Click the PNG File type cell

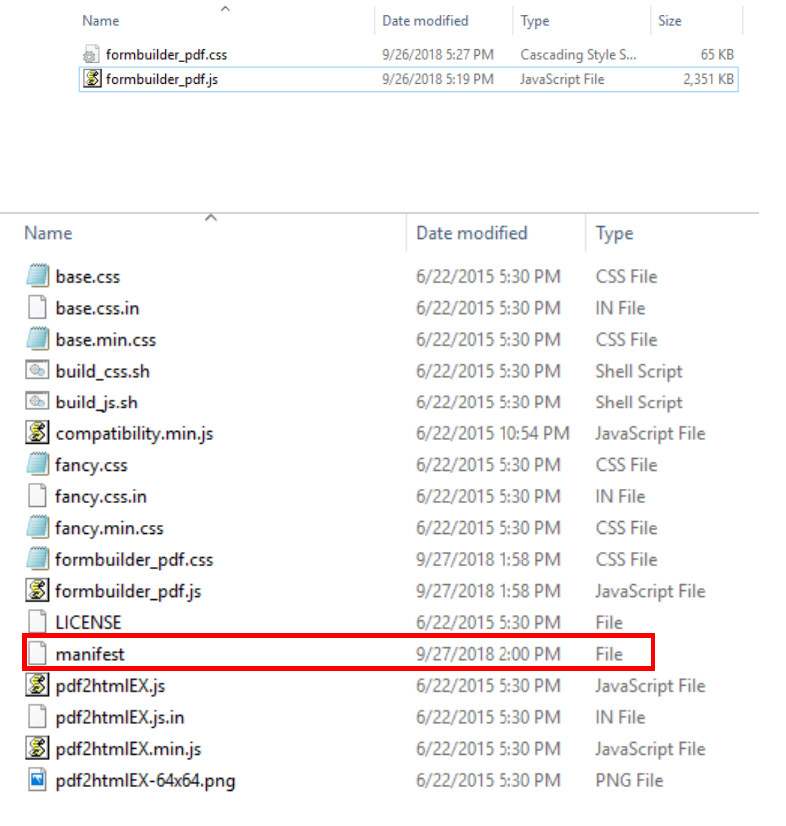(629, 780)
